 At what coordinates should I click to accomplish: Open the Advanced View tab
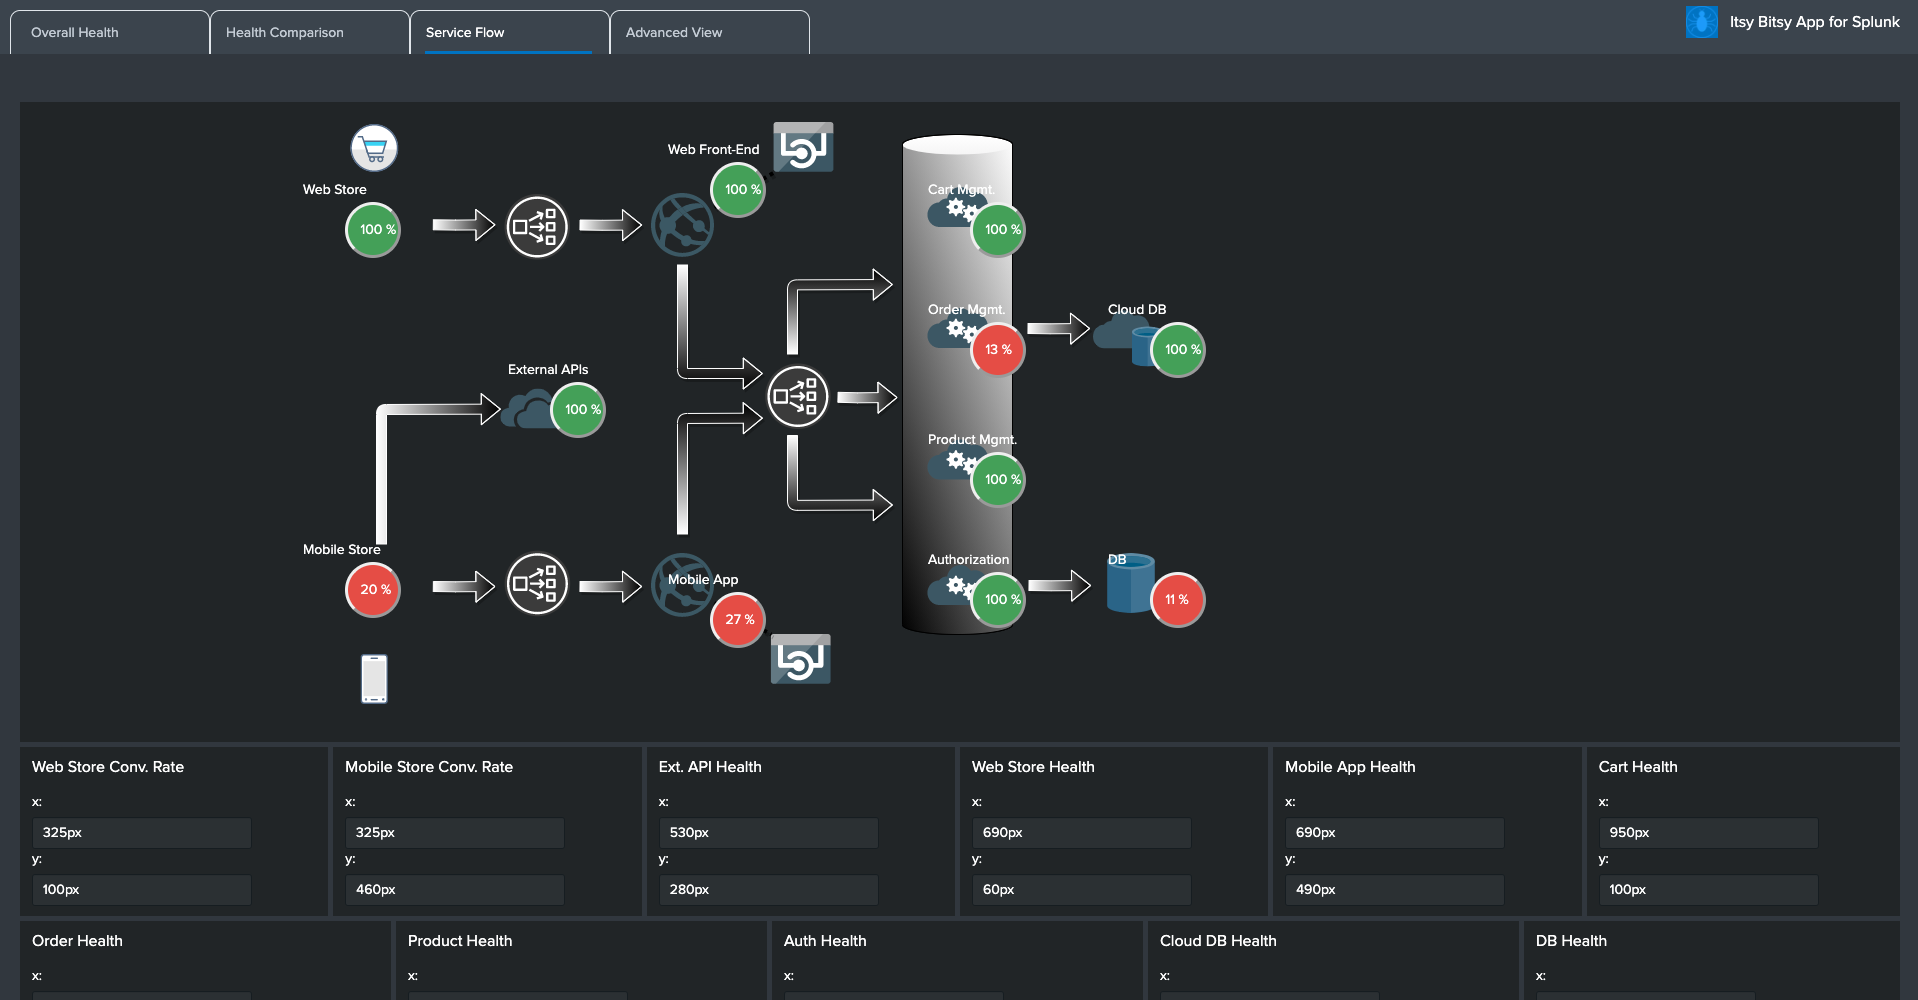pos(710,32)
